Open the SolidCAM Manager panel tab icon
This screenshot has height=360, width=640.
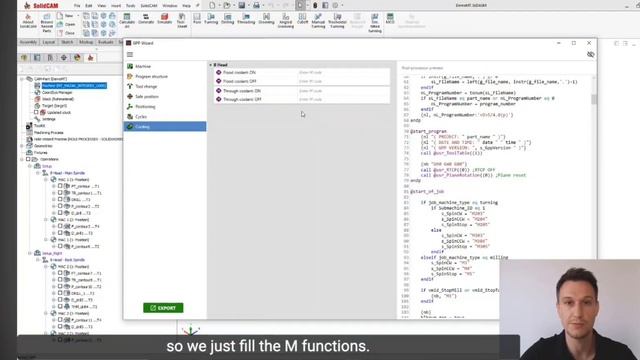(x=90, y=58)
